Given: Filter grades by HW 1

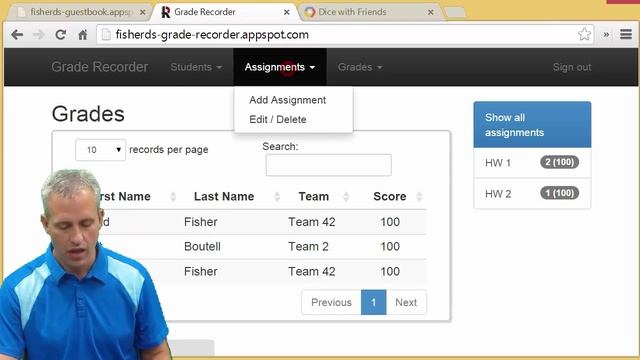Looking at the screenshot, I should 532,163.
